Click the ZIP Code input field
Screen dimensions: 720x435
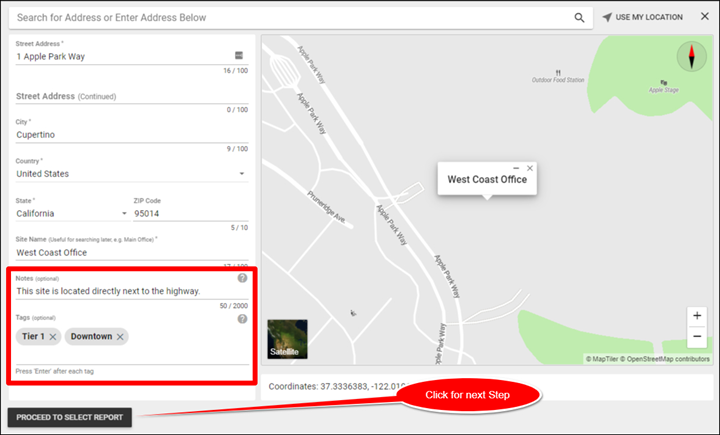190,213
